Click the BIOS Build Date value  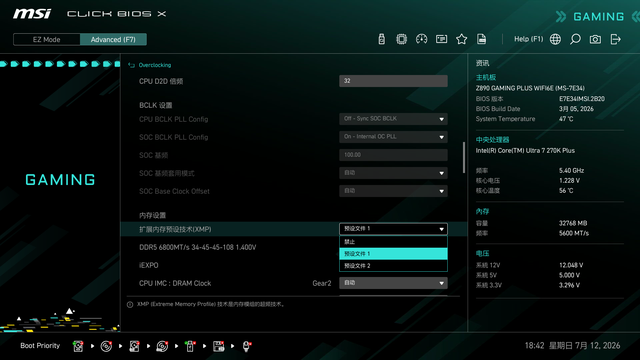click(x=576, y=109)
